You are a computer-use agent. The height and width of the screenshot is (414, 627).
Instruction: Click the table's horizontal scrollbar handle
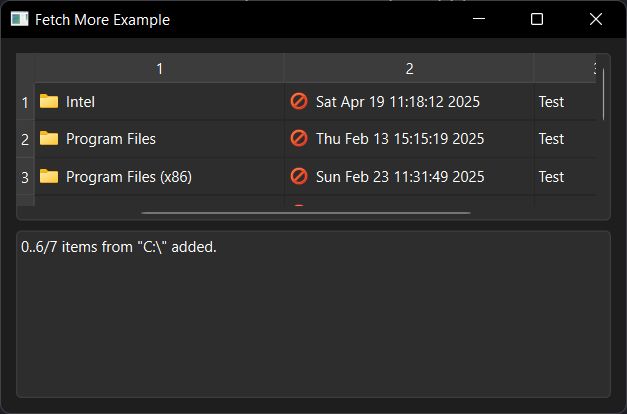(x=306, y=213)
